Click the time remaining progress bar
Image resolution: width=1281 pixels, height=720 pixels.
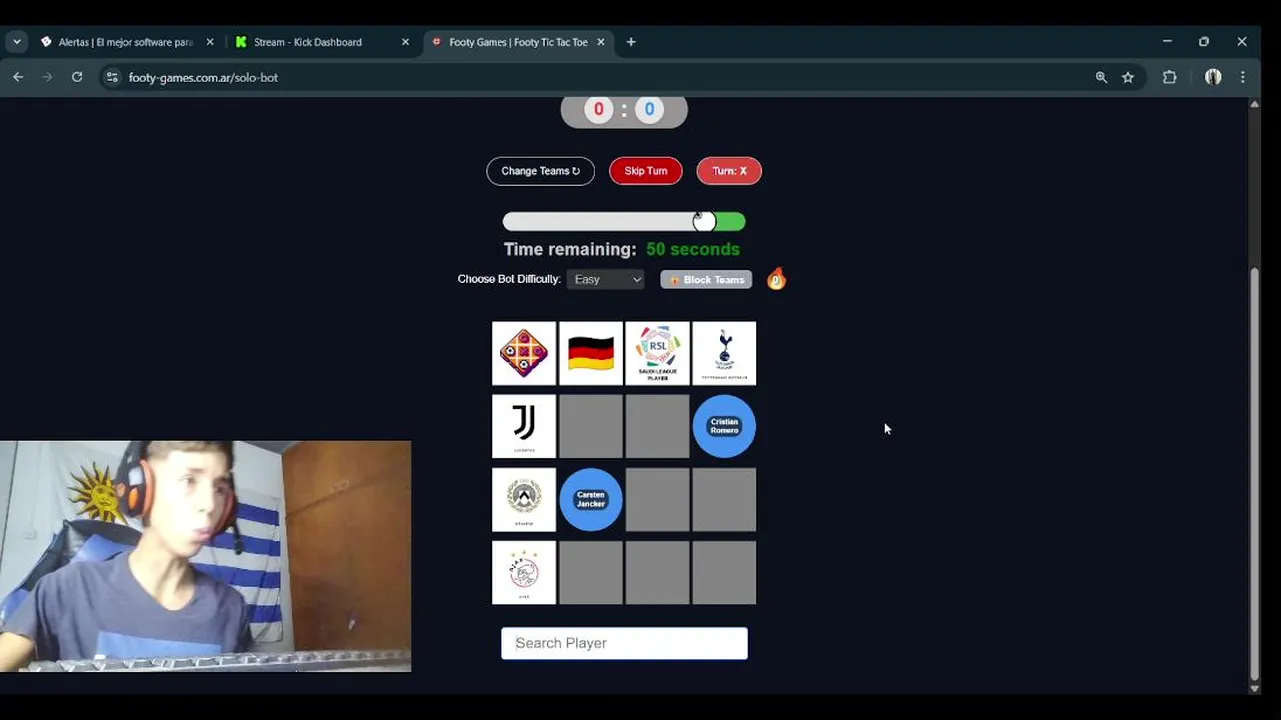pyautogui.click(x=623, y=222)
